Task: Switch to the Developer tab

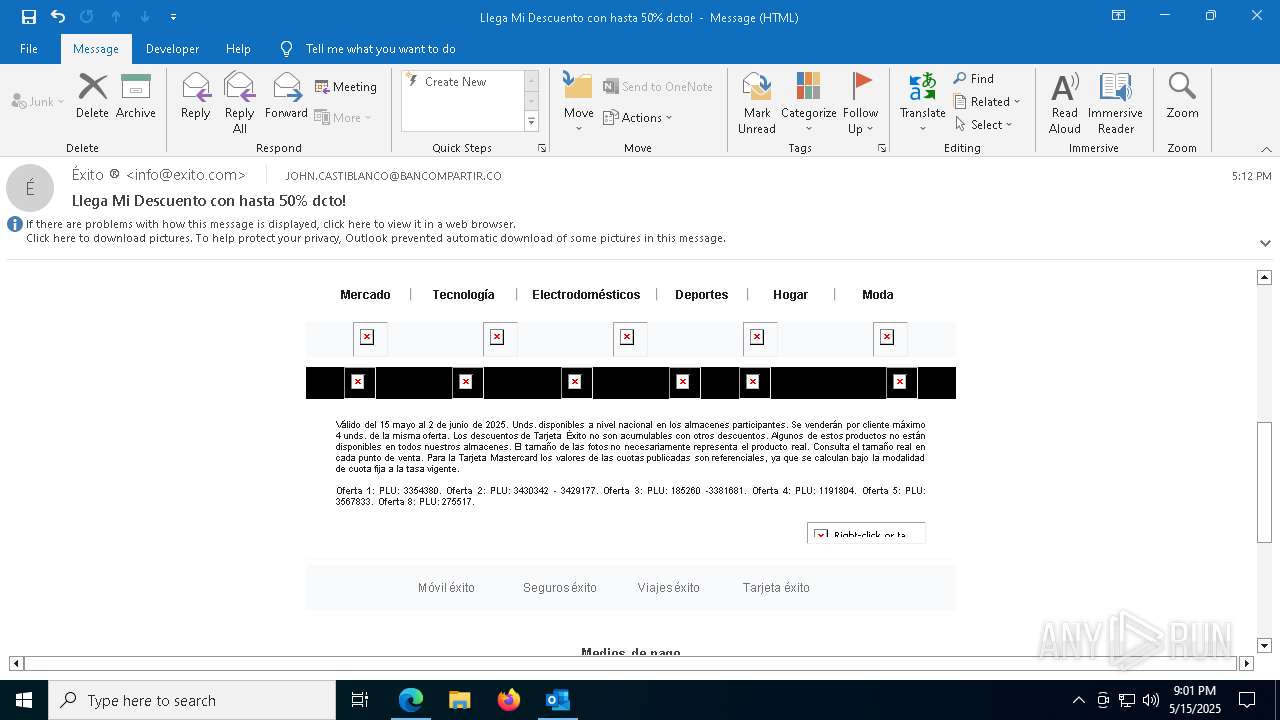Action: pyautogui.click(x=172, y=49)
